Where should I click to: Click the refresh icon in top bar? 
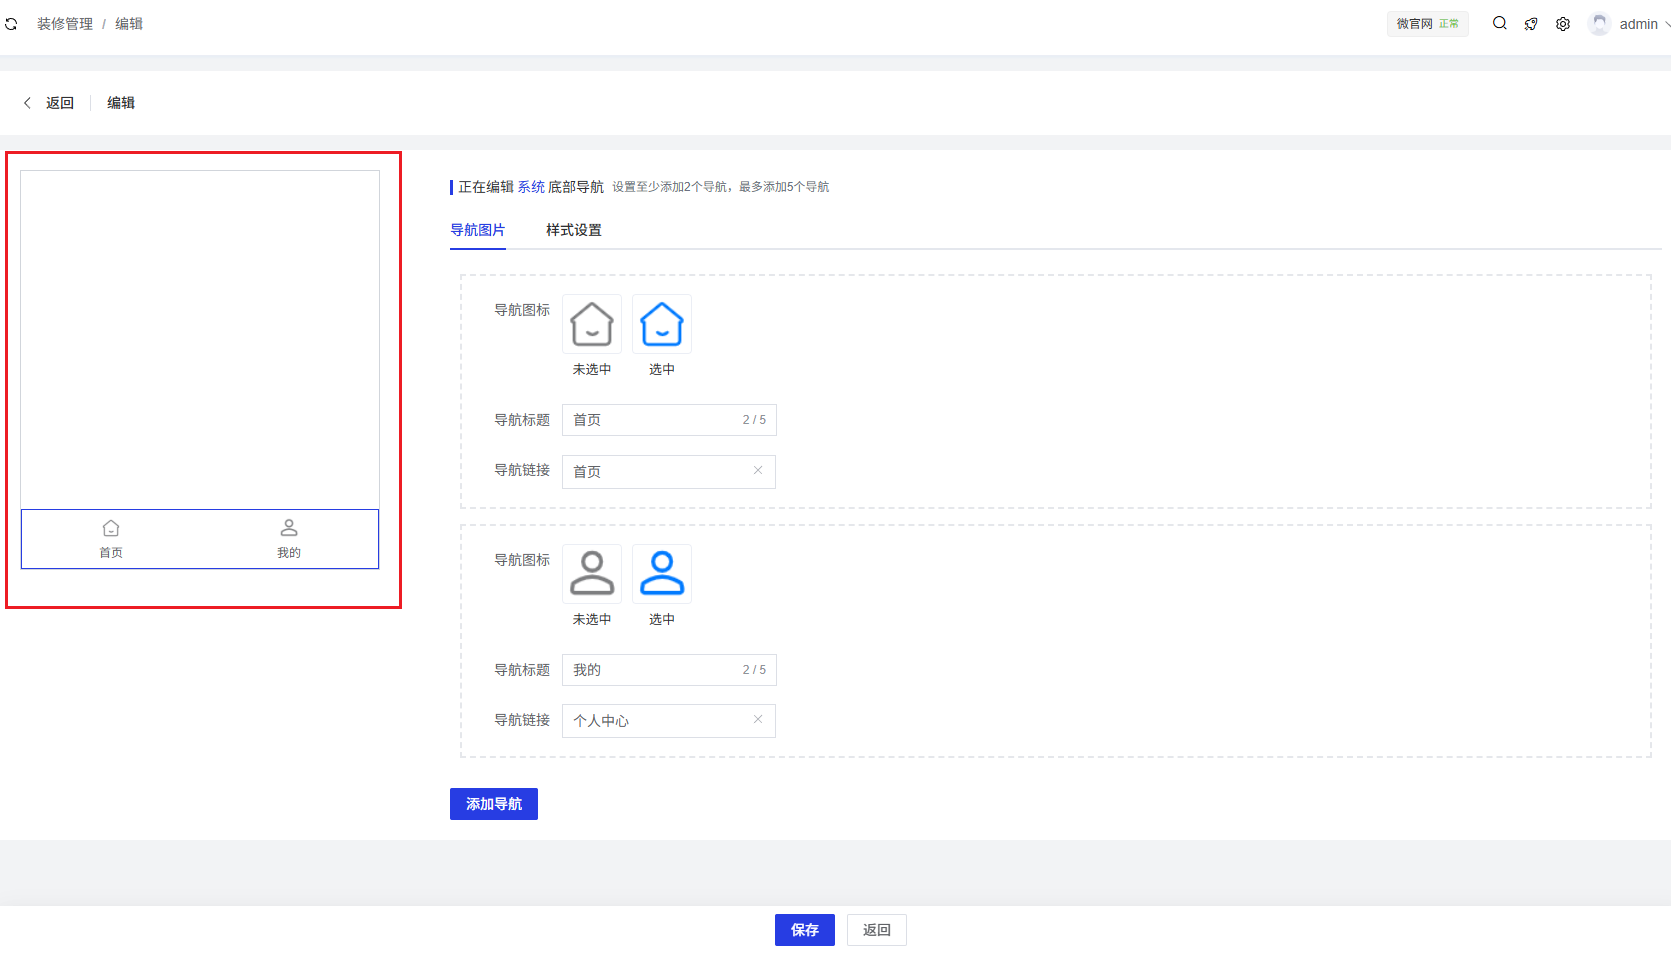[11, 24]
